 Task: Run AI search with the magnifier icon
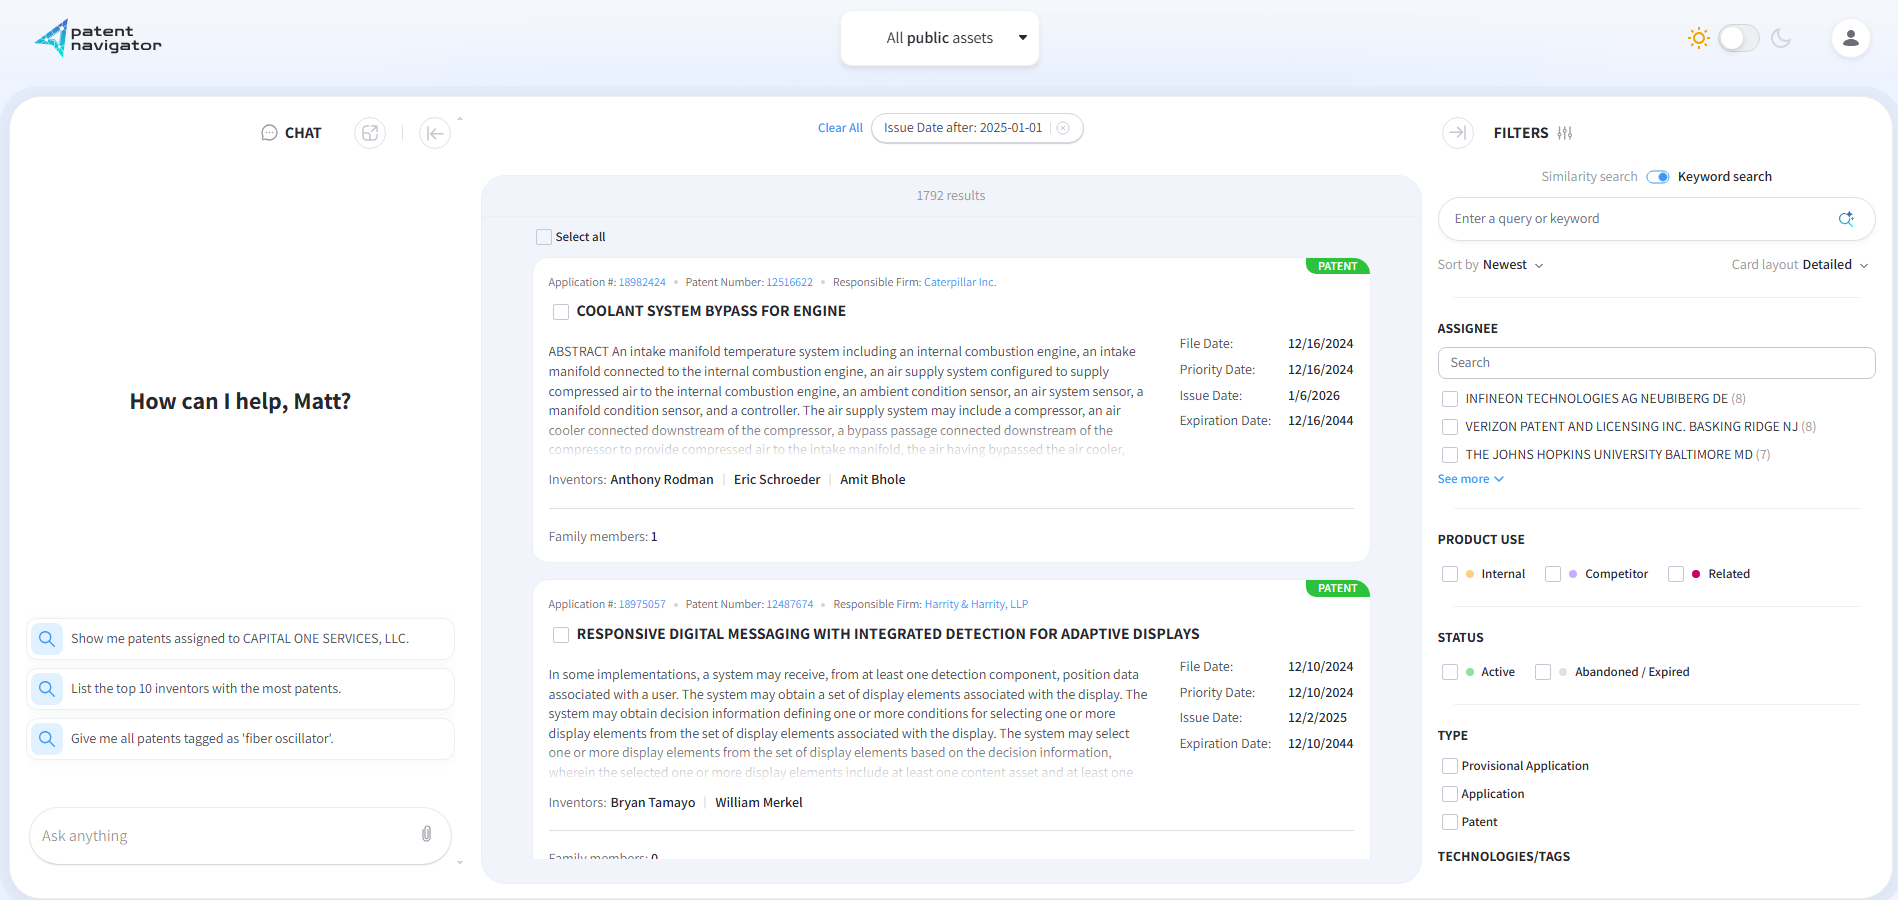pyautogui.click(x=1847, y=218)
